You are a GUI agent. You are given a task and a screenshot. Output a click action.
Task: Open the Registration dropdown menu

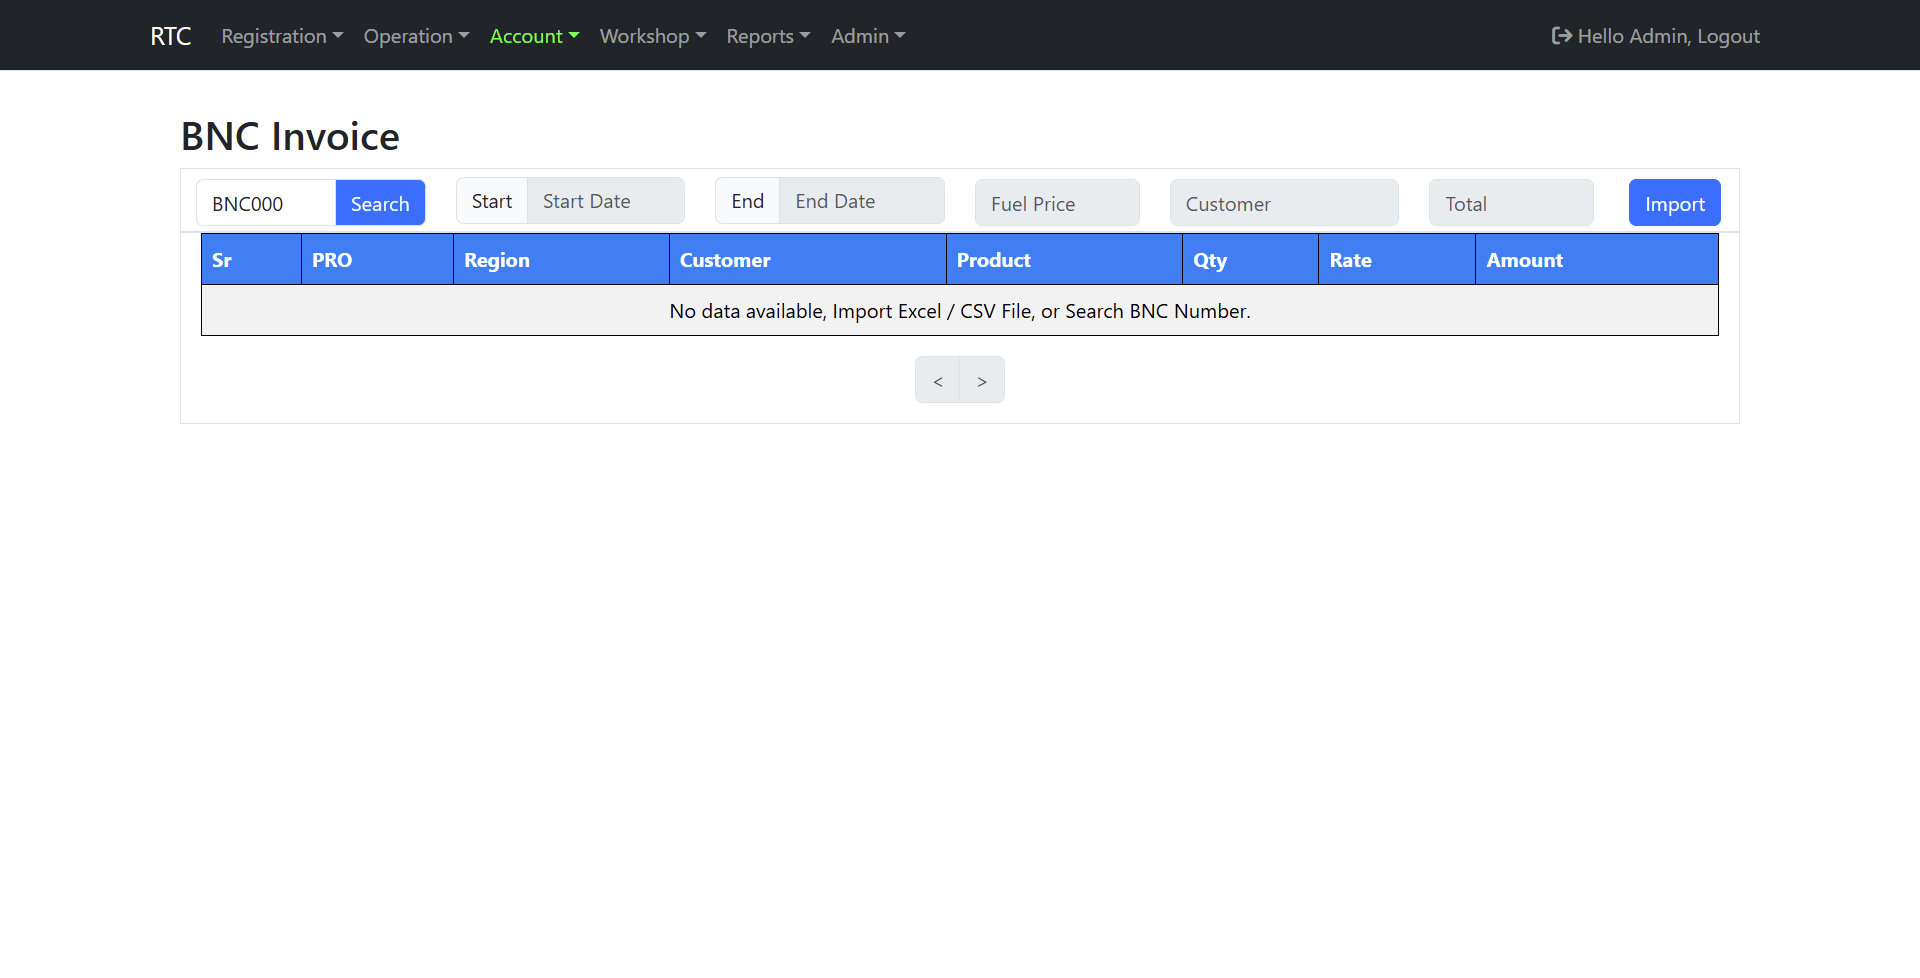coord(281,36)
